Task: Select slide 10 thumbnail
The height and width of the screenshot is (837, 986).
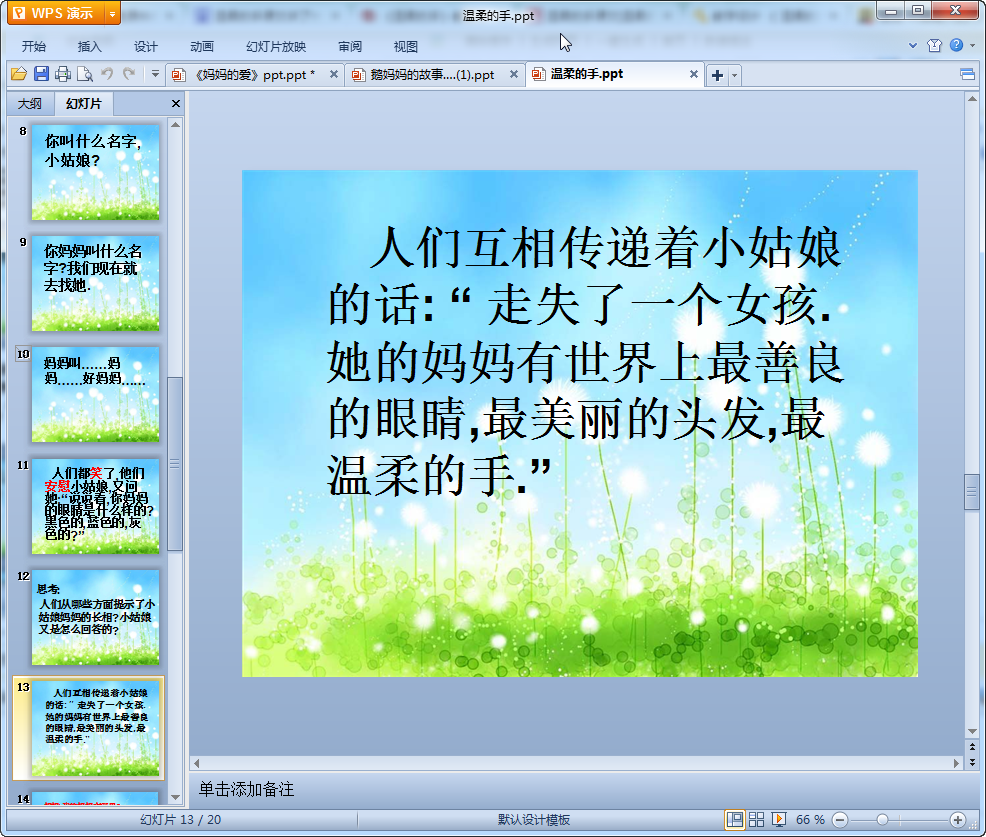Action: tap(96, 394)
